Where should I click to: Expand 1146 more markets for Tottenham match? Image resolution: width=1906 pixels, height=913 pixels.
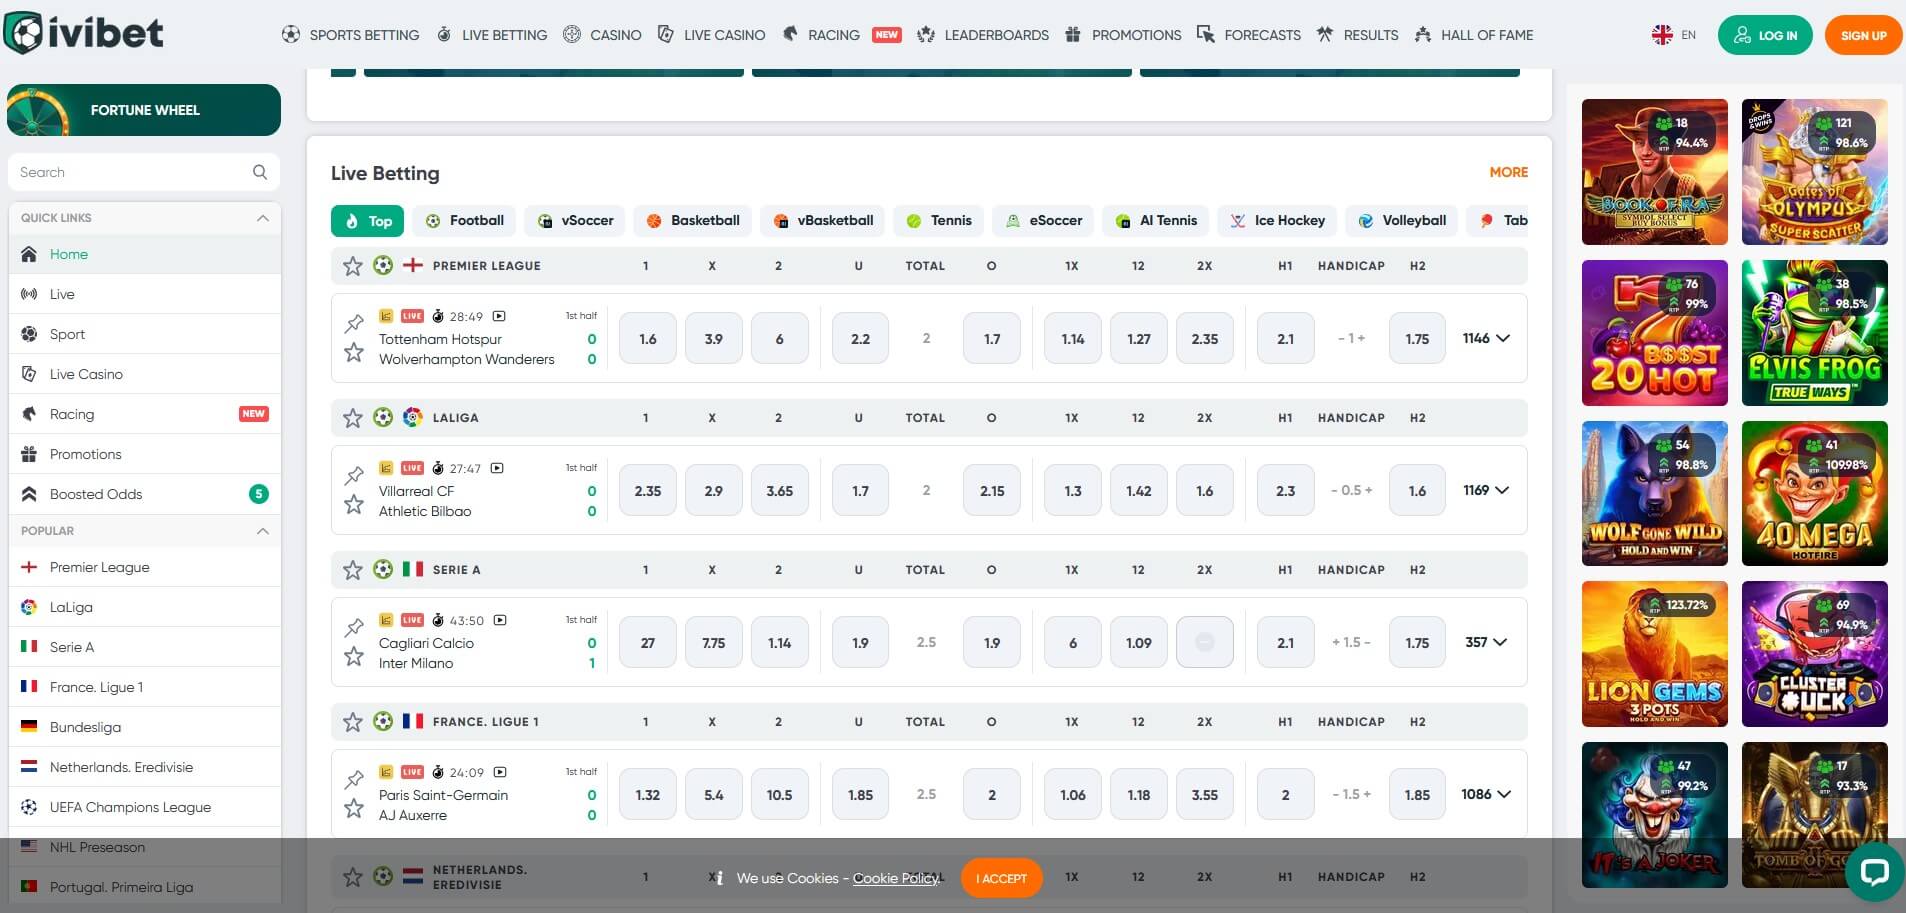[x=1486, y=338]
